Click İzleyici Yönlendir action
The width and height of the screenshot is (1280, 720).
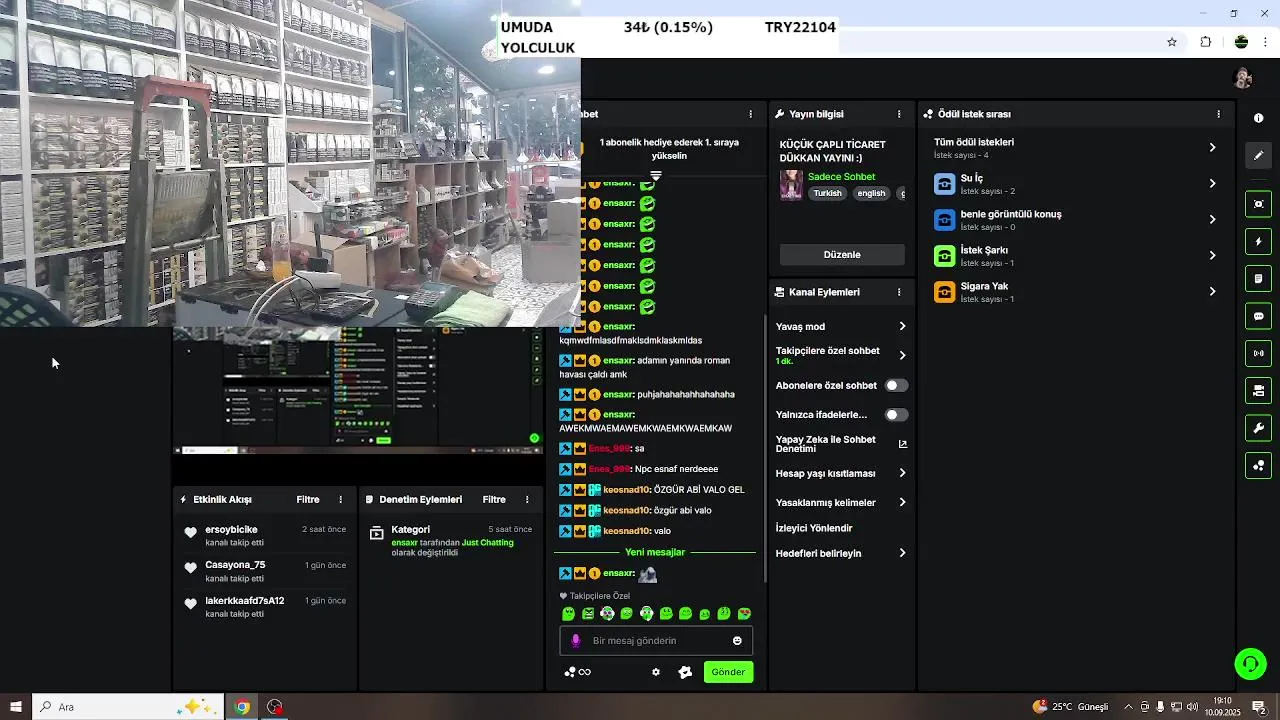click(x=814, y=528)
